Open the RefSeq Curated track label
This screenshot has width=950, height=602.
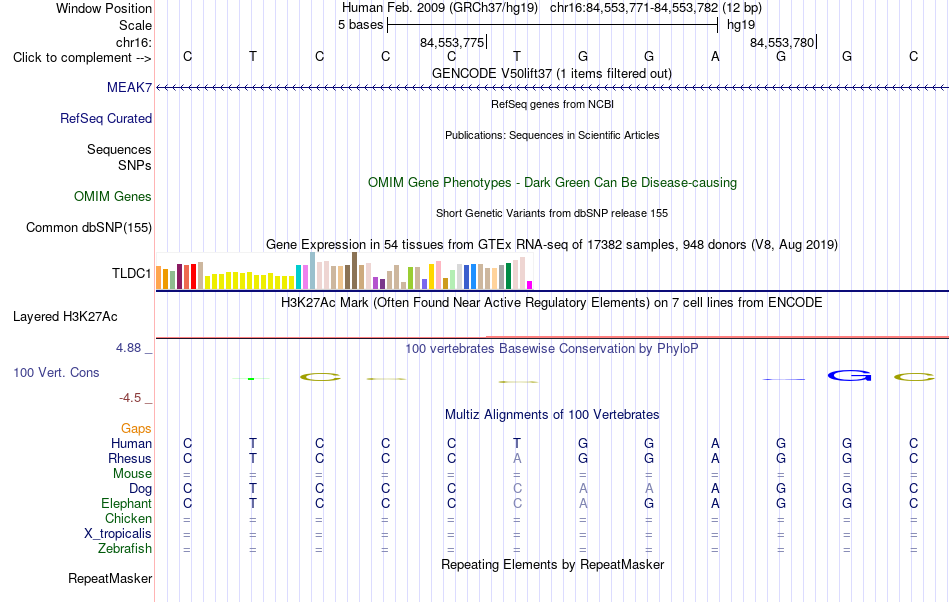click(106, 119)
